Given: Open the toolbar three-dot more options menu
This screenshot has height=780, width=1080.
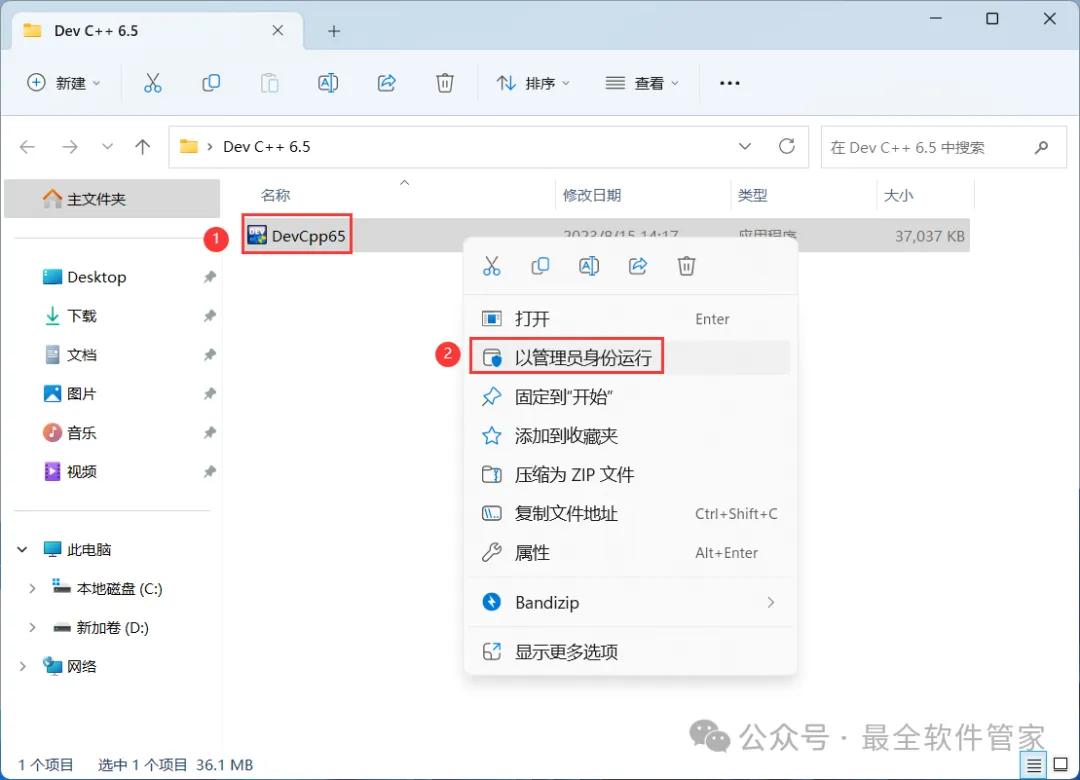Looking at the screenshot, I should pyautogui.click(x=729, y=83).
